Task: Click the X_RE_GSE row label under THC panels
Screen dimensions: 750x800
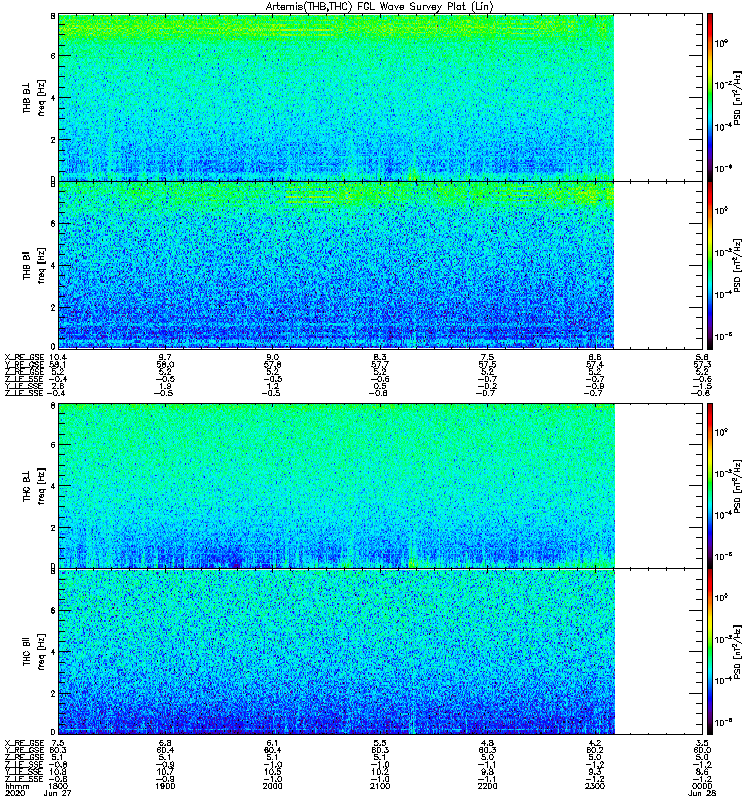Action: coord(24,743)
